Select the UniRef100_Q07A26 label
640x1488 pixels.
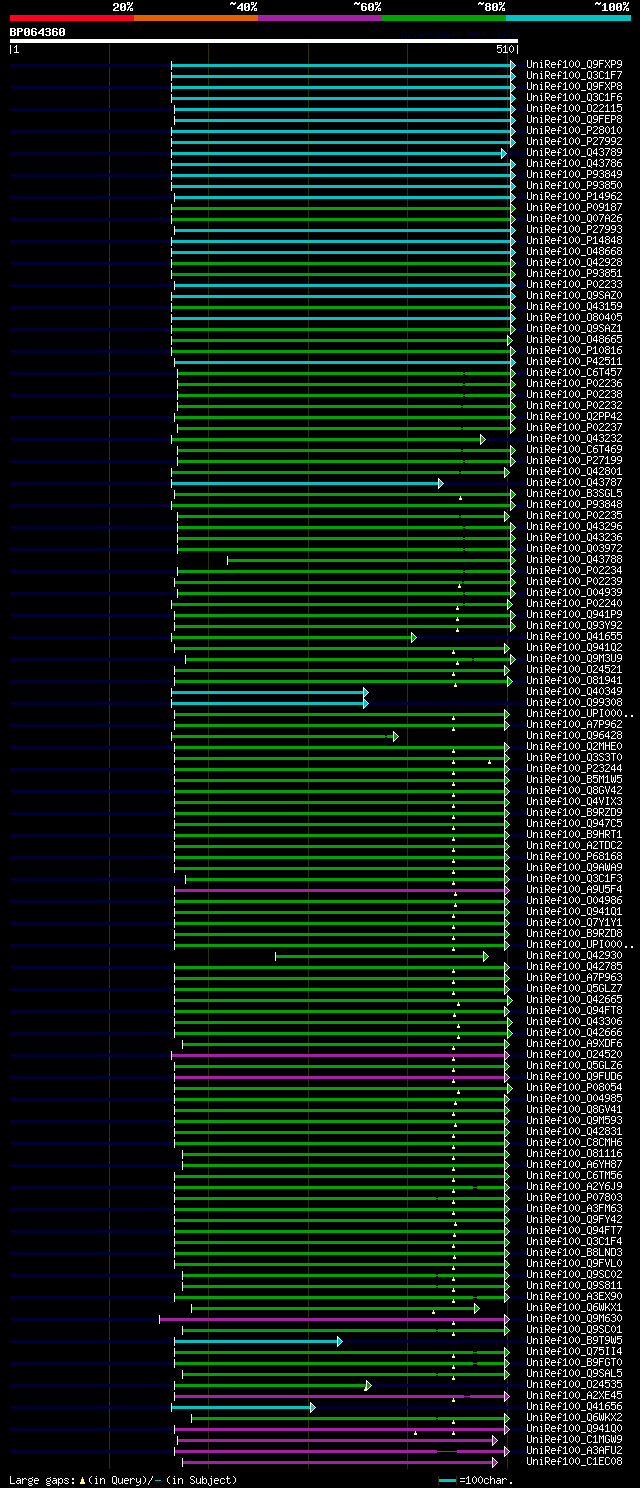click(x=574, y=219)
